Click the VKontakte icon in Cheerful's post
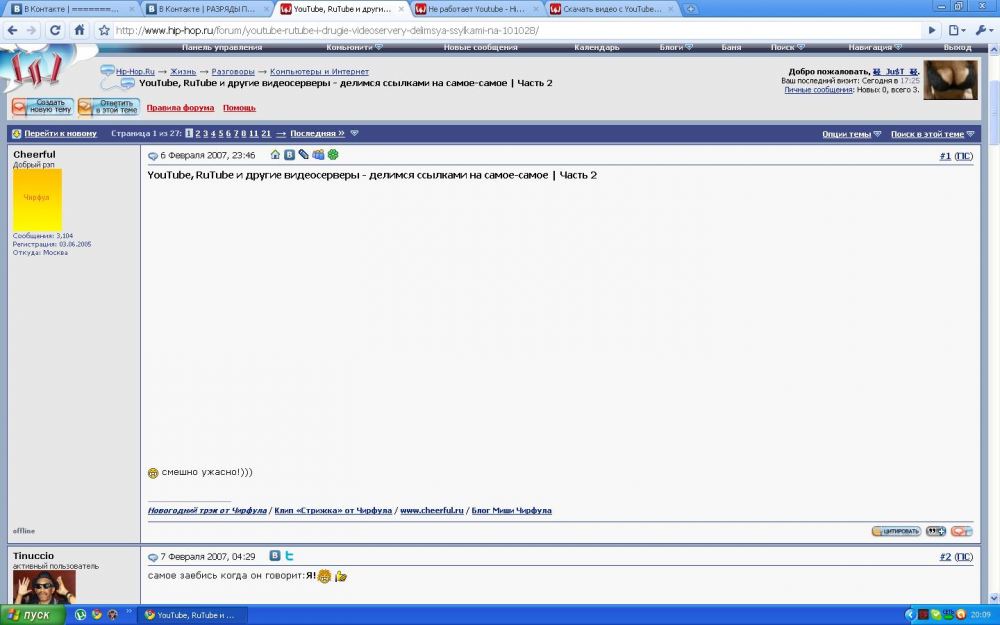The image size is (1000, 625). [x=290, y=154]
